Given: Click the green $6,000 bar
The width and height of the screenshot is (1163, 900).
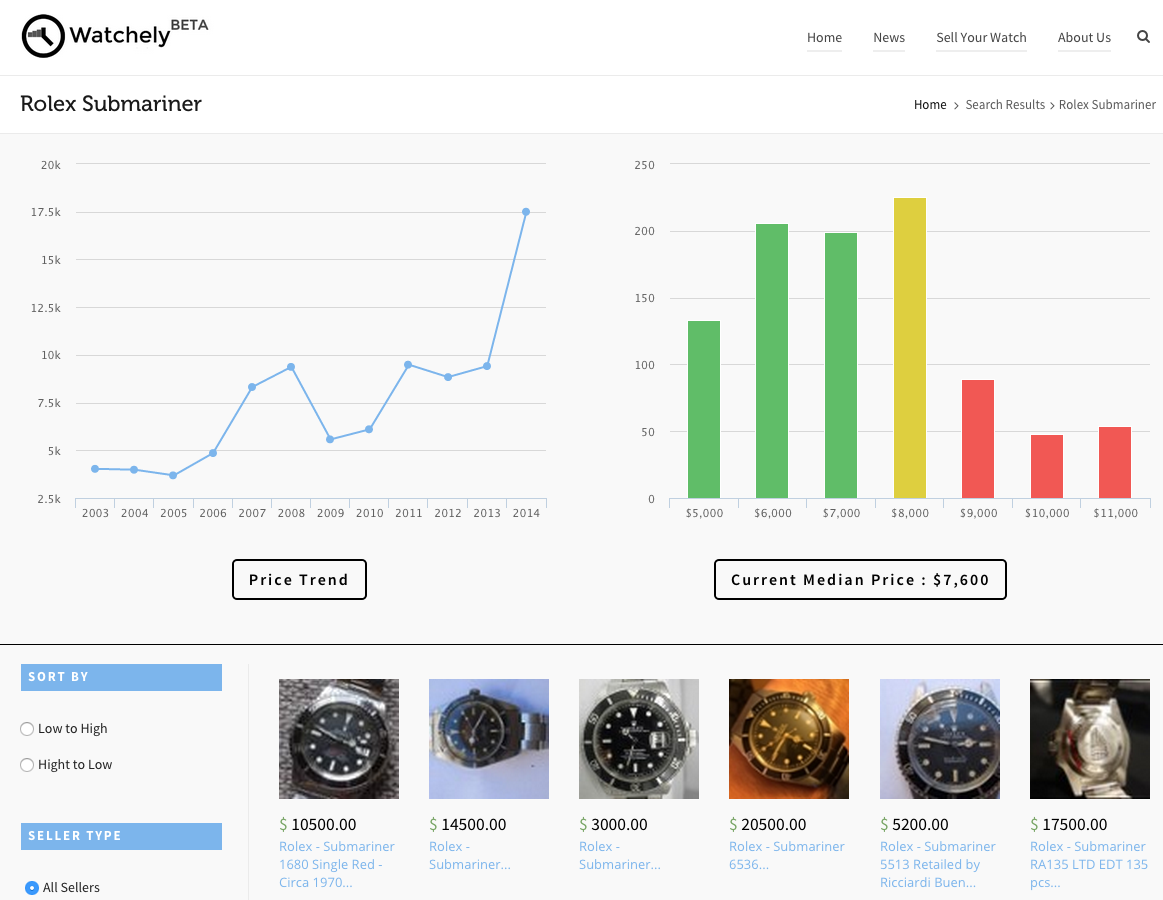Looking at the screenshot, I should pyautogui.click(x=772, y=361).
